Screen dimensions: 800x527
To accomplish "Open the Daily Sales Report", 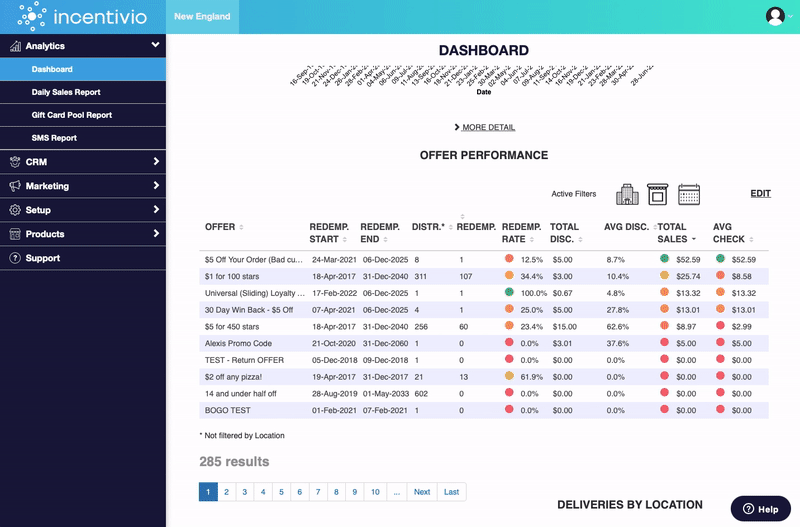I will pos(66,92).
